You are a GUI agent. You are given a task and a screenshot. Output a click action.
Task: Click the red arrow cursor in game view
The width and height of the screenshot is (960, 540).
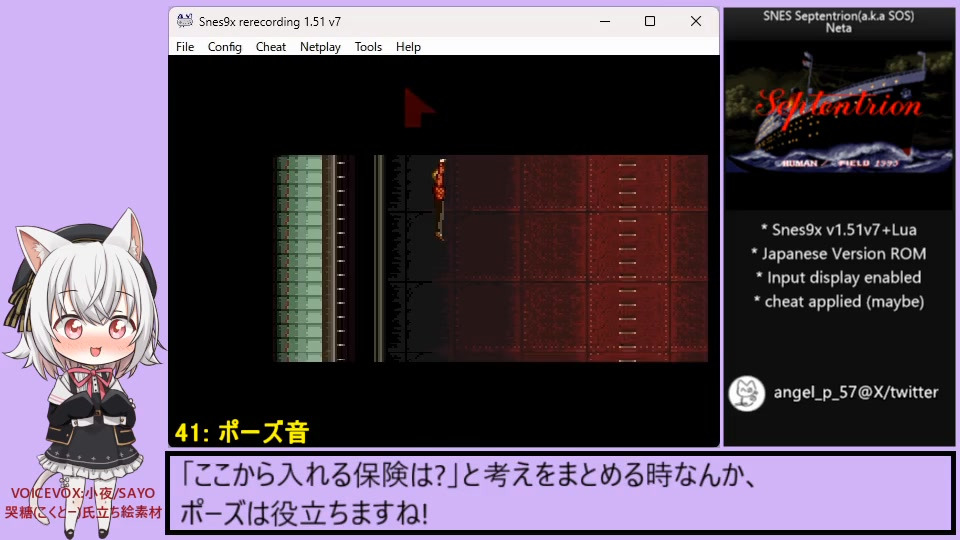pos(419,108)
